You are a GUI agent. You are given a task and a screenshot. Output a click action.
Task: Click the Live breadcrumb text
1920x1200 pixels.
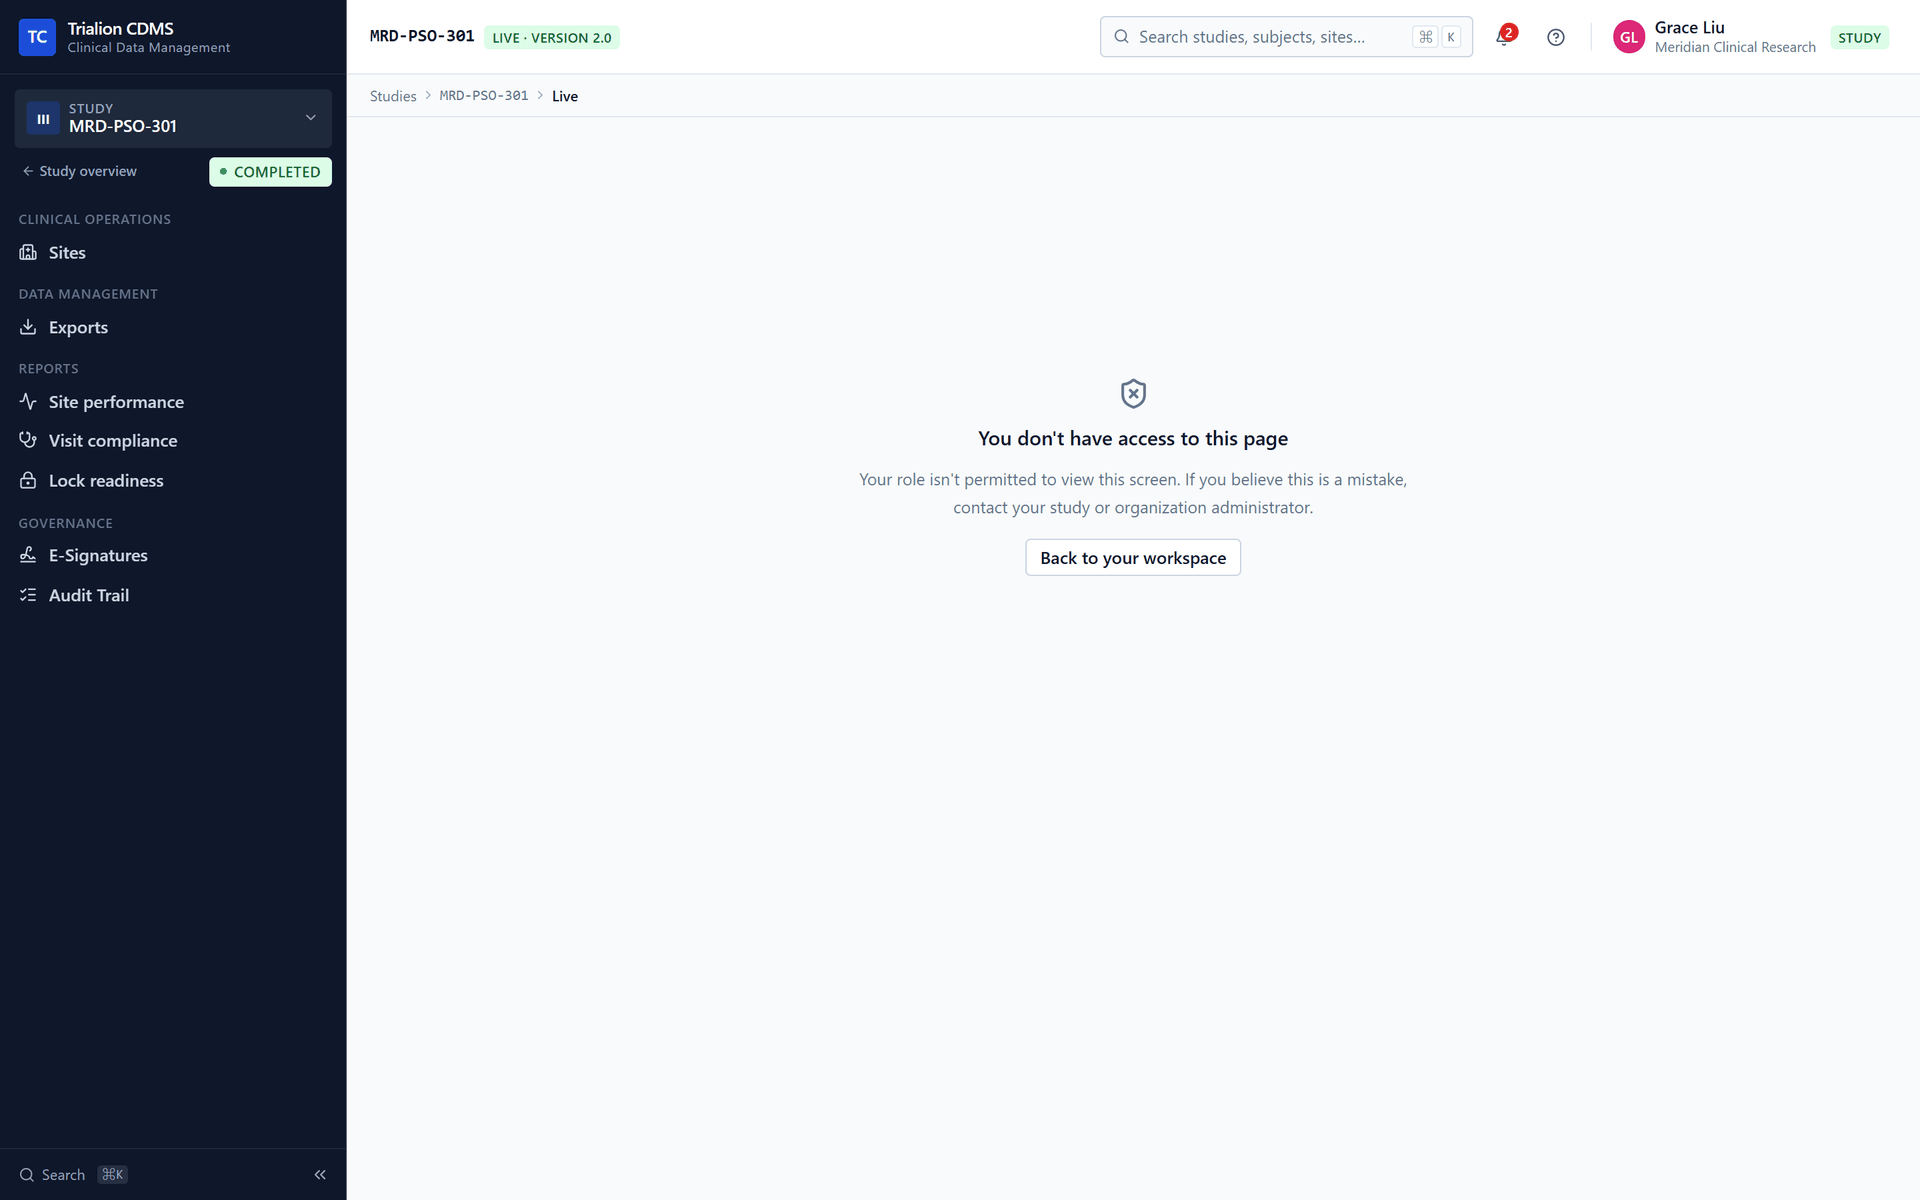click(x=565, y=96)
